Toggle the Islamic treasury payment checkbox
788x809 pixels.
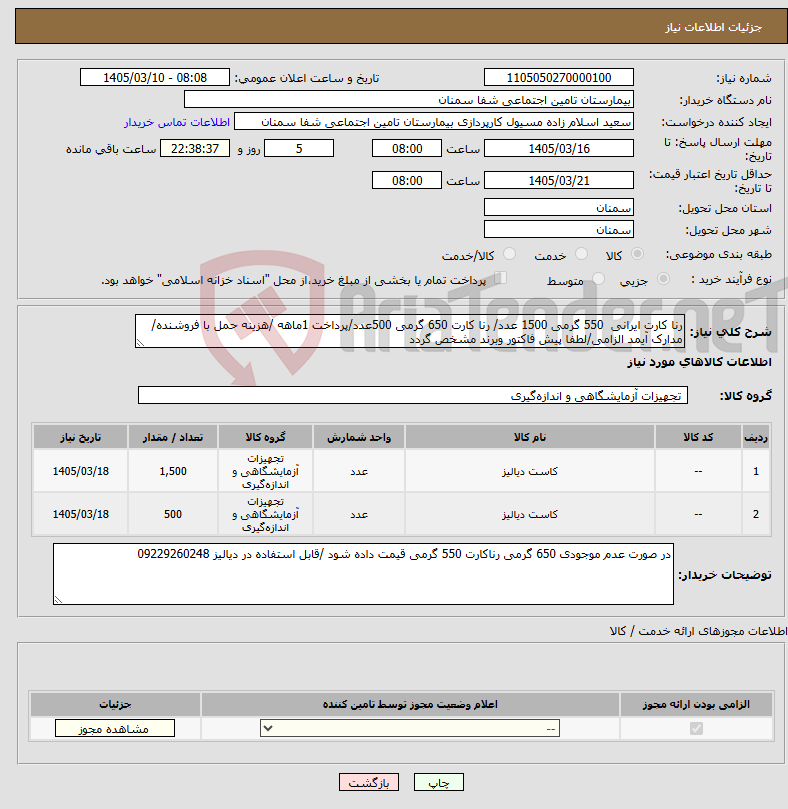500,278
